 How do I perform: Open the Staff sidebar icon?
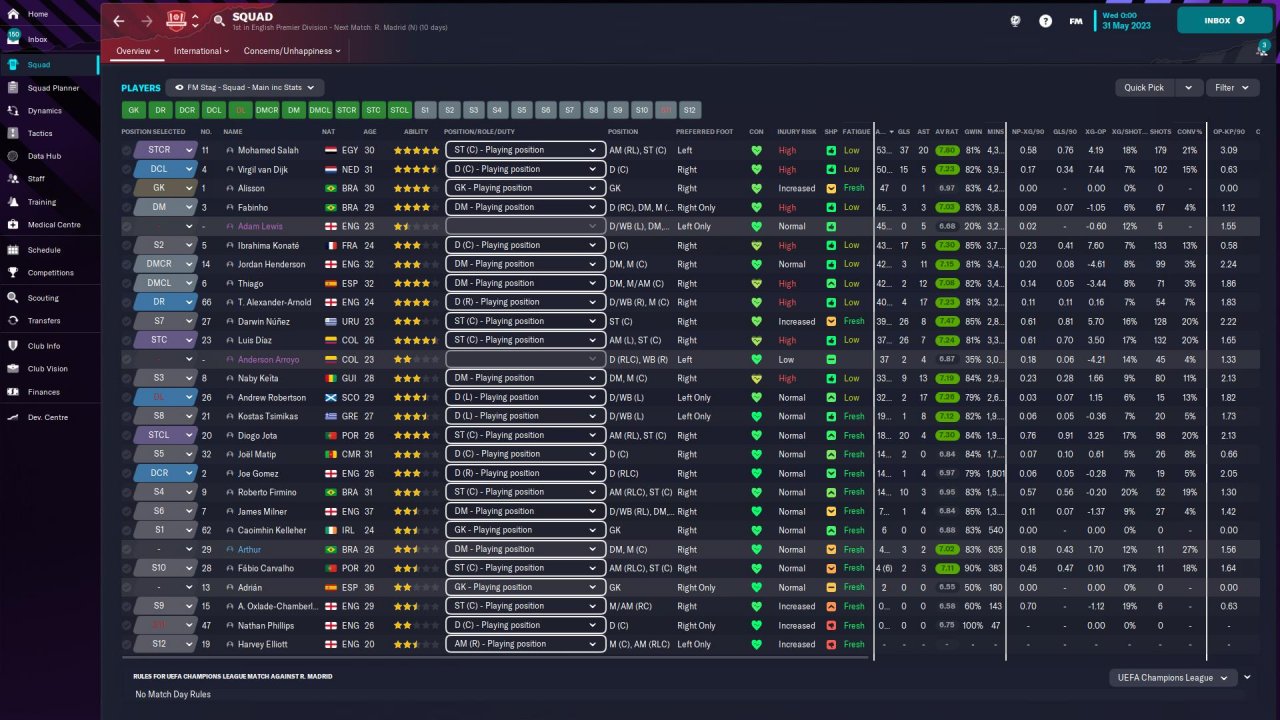[x=13, y=179]
